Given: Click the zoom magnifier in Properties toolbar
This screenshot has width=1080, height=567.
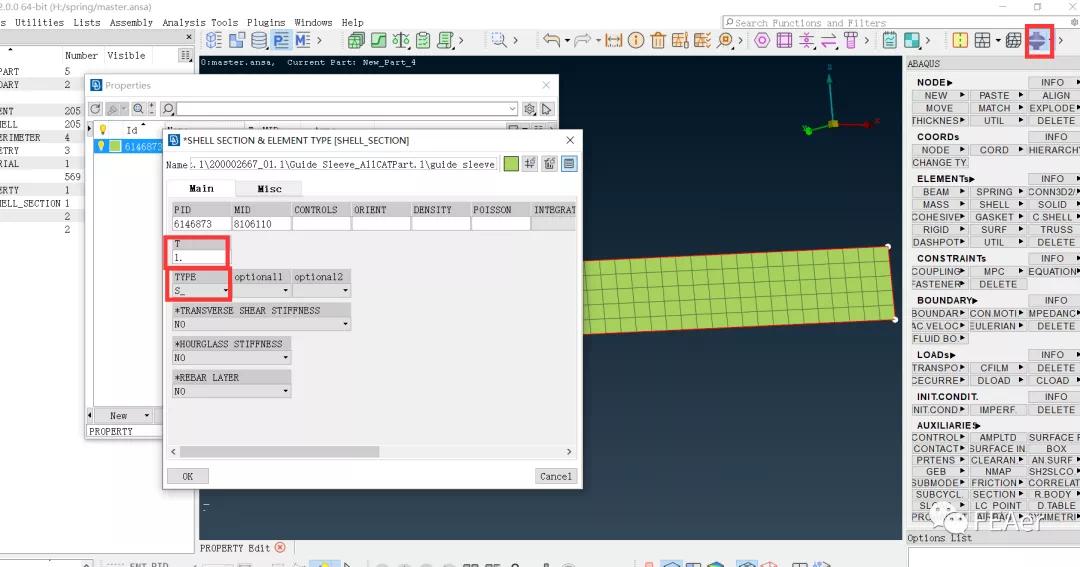Looking at the screenshot, I should tap(138, 109).
